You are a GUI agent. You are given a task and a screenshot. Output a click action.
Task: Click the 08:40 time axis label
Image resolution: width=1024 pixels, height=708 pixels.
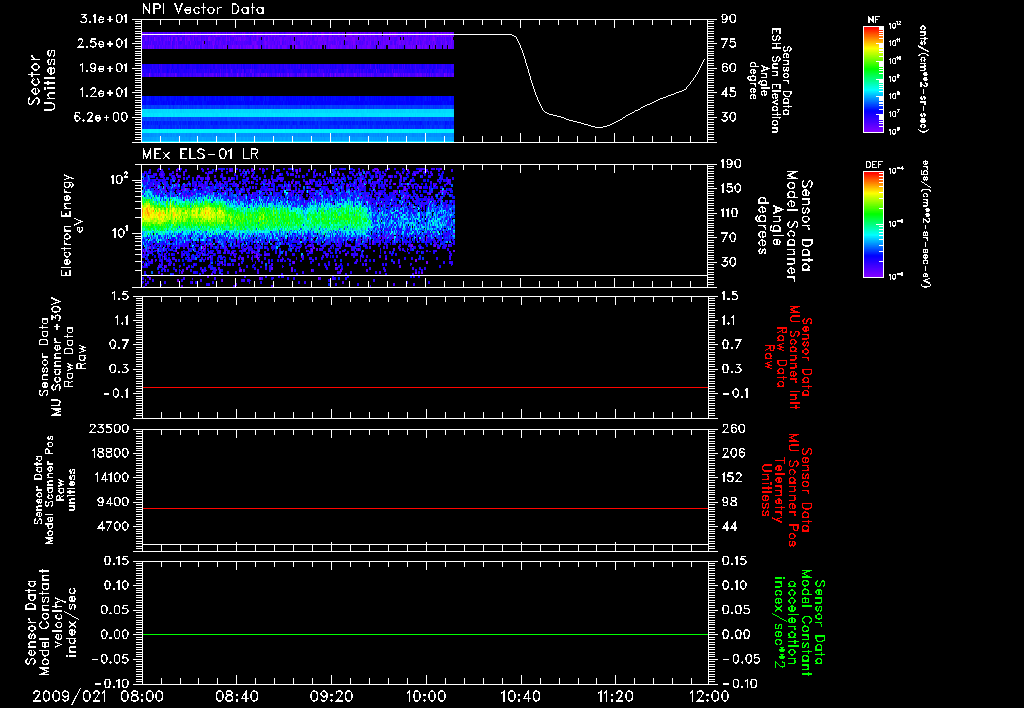237,696
